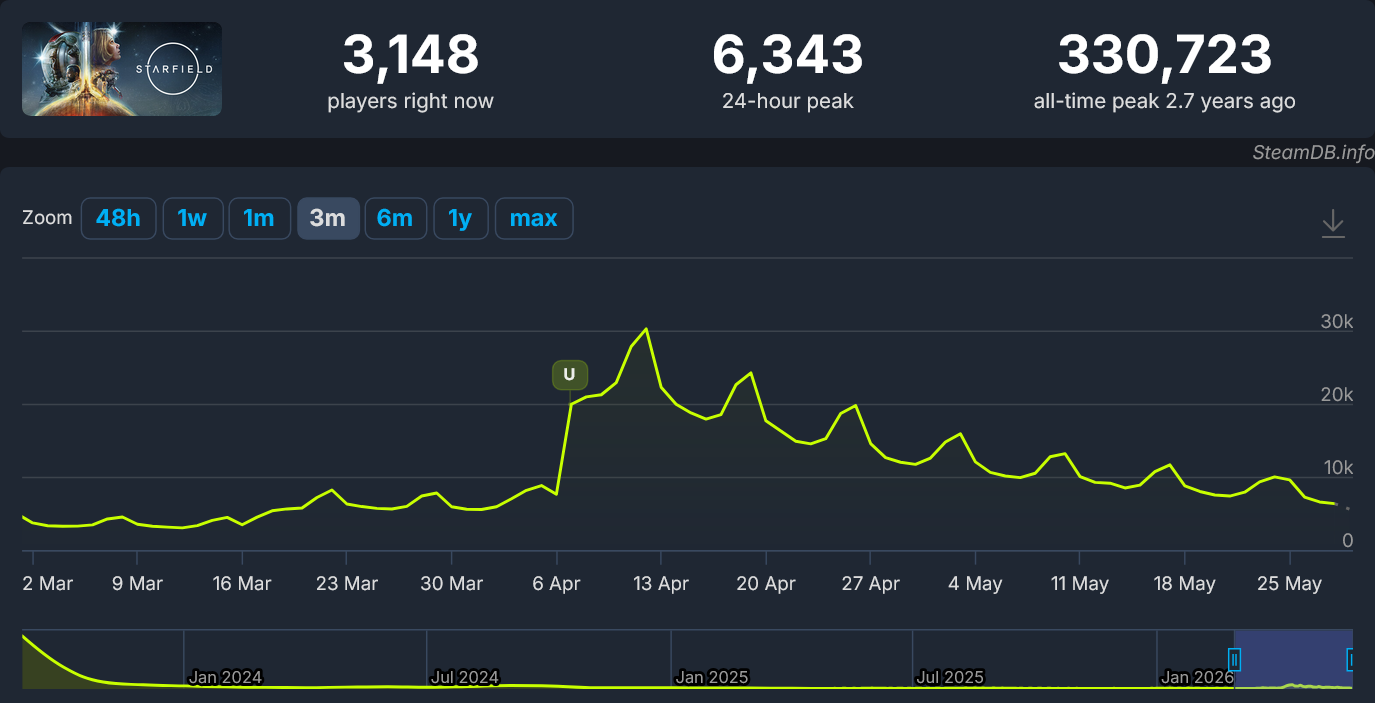Choose the 3m zoom range
Screen dimensions: 1375x703
[x=328, y=218]
